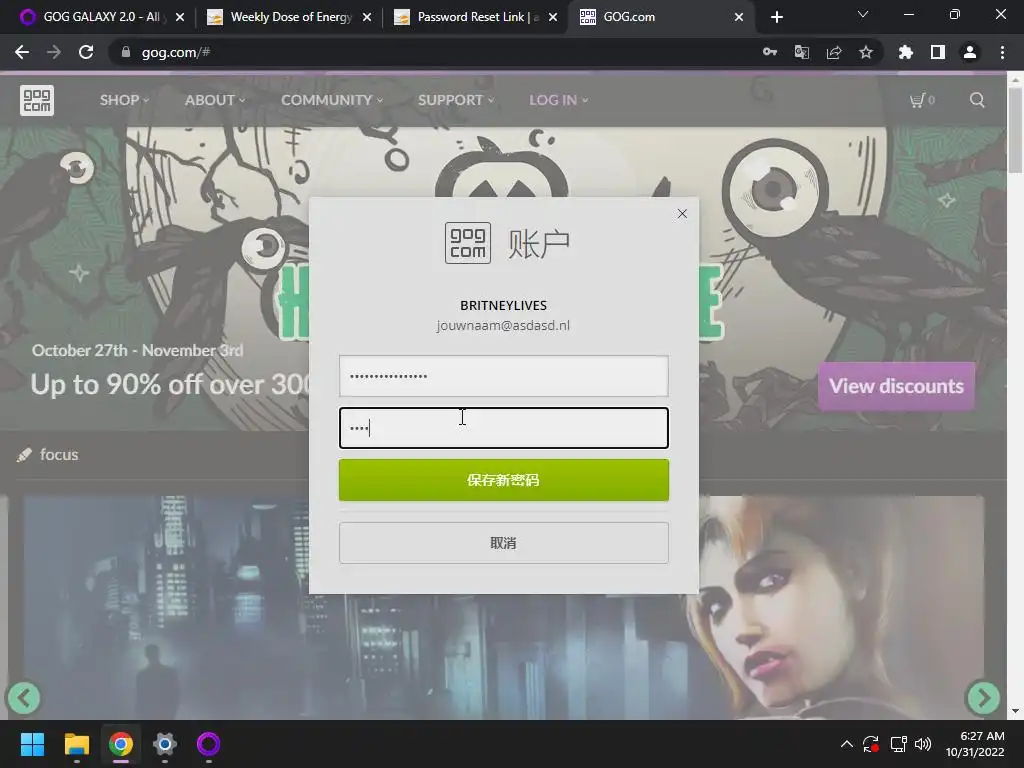Open File Explorer from the taskbar
The height and width of the screenshot is (768, 1024).
coord(76,744)
